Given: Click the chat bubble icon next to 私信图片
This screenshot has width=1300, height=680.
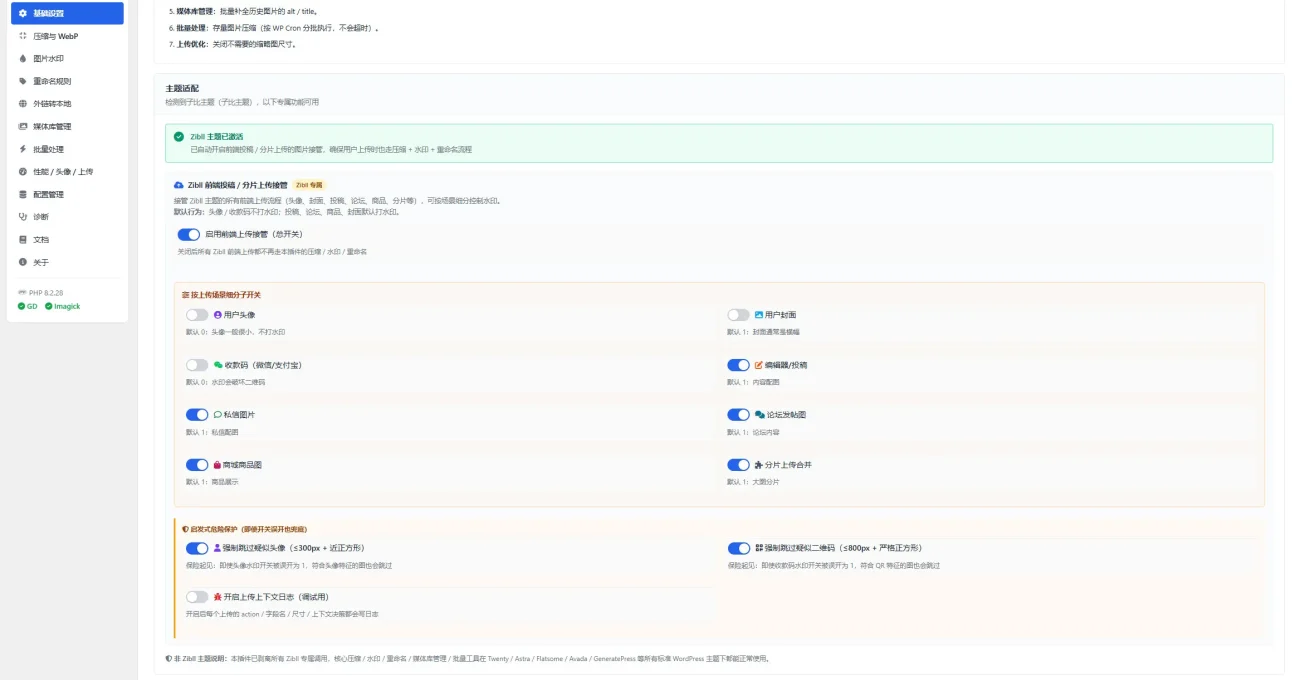Looking at the screenshot, I should pyautogui.click(x=218, y=415).
